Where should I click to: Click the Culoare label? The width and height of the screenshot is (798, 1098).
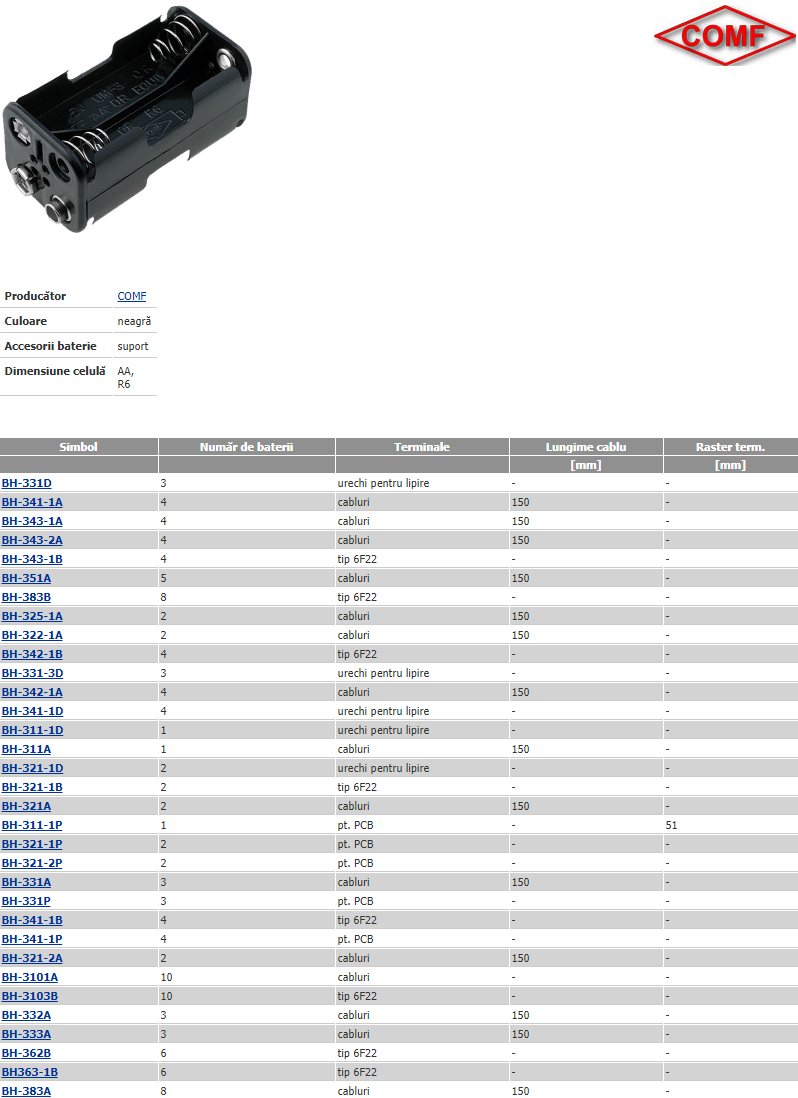pyautogui.click(x=26, y=321)
